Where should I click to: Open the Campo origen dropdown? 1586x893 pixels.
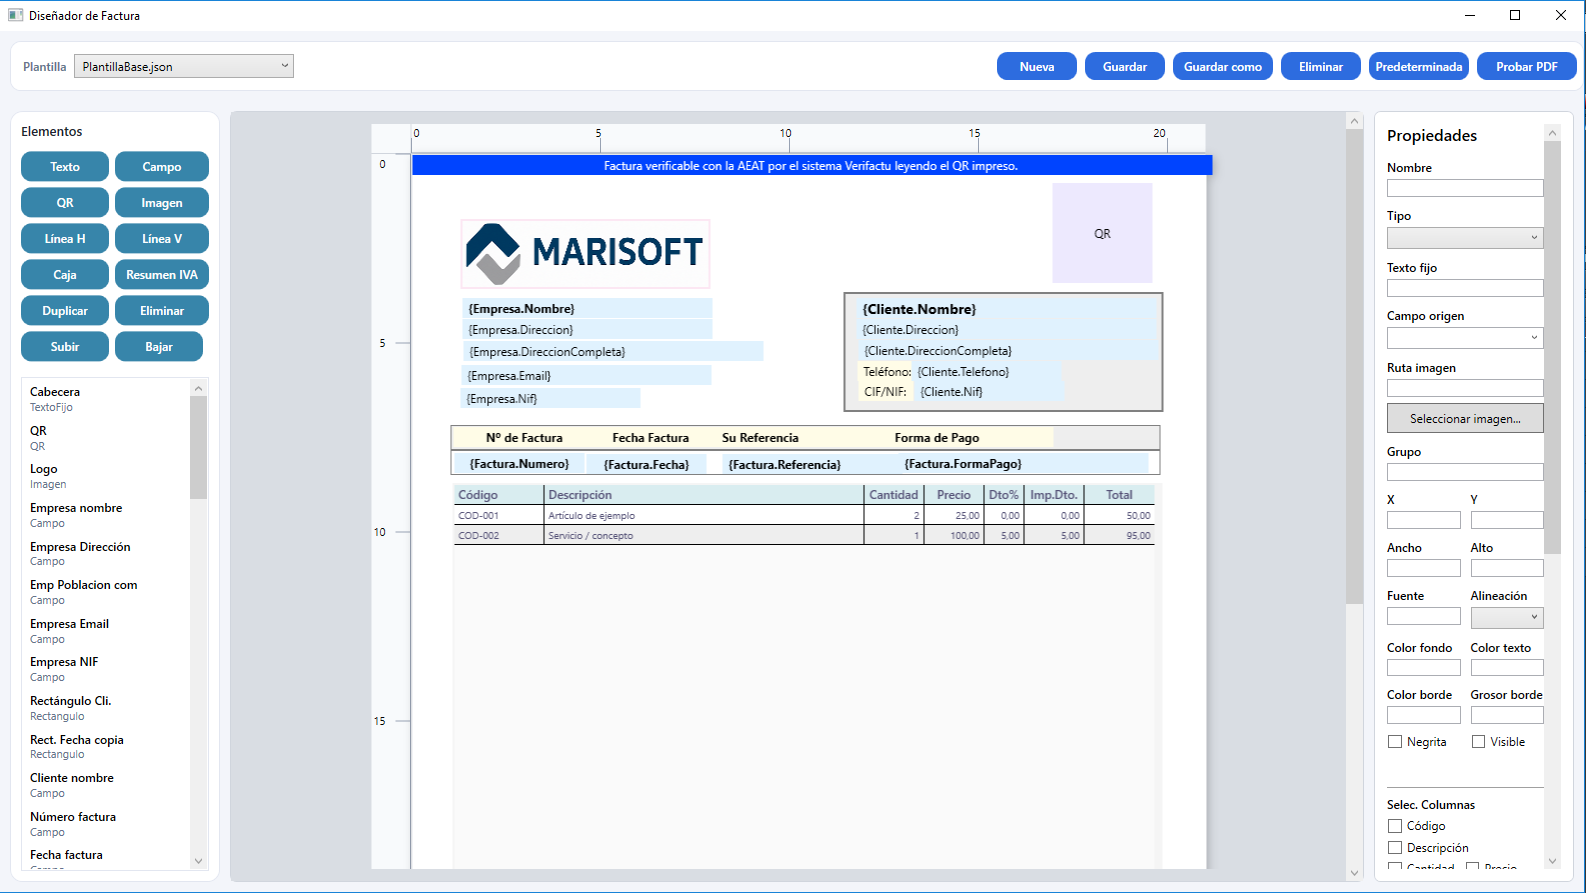(x=1465, y=338)
